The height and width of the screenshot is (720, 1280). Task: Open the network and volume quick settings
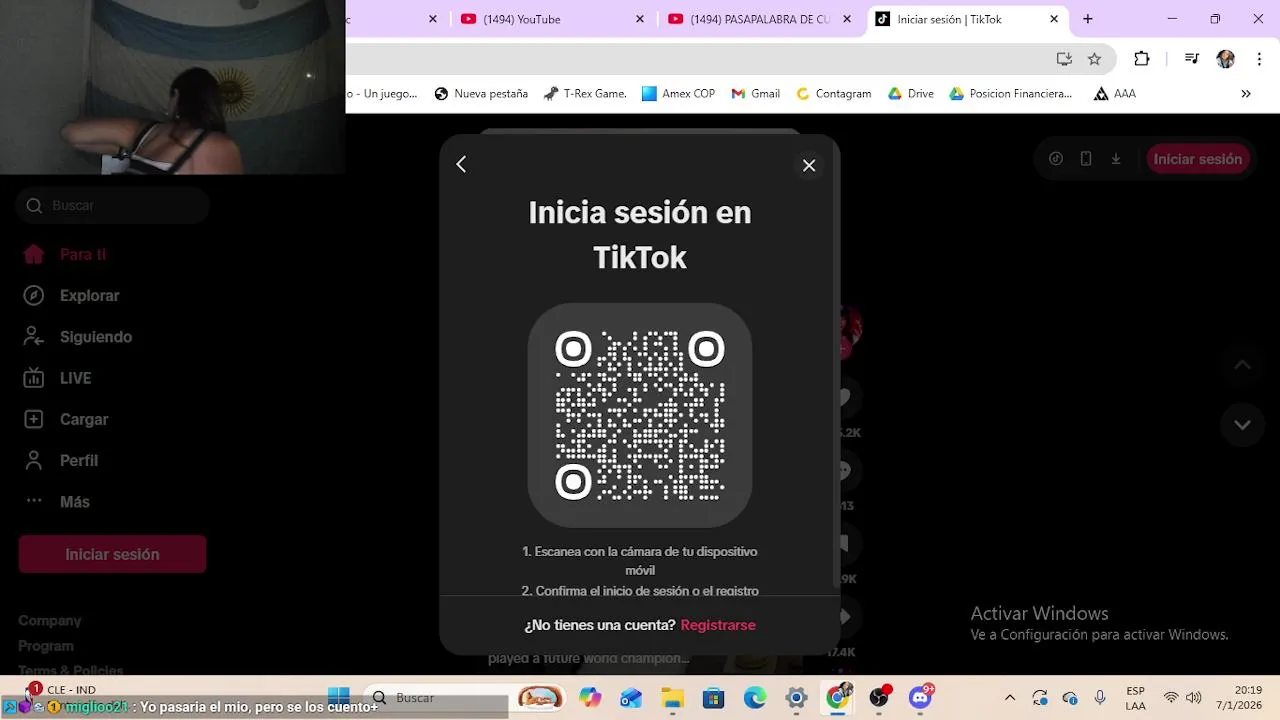pos(1182,697)
